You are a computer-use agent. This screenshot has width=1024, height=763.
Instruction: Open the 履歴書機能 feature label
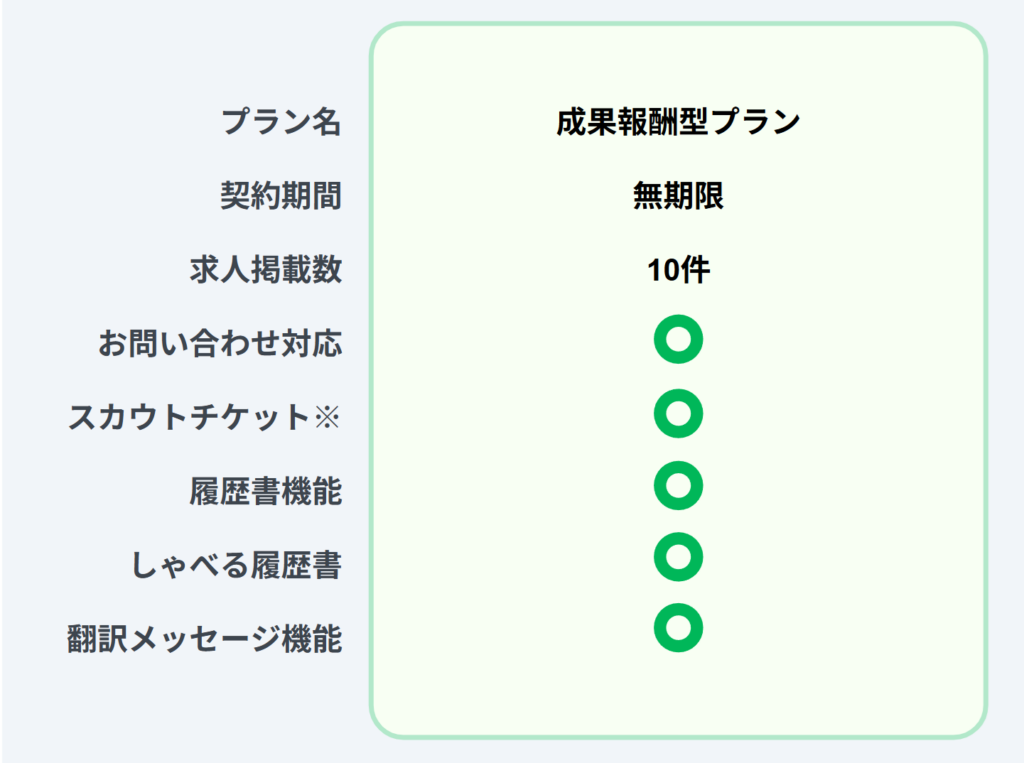click(x=266, y=491)
